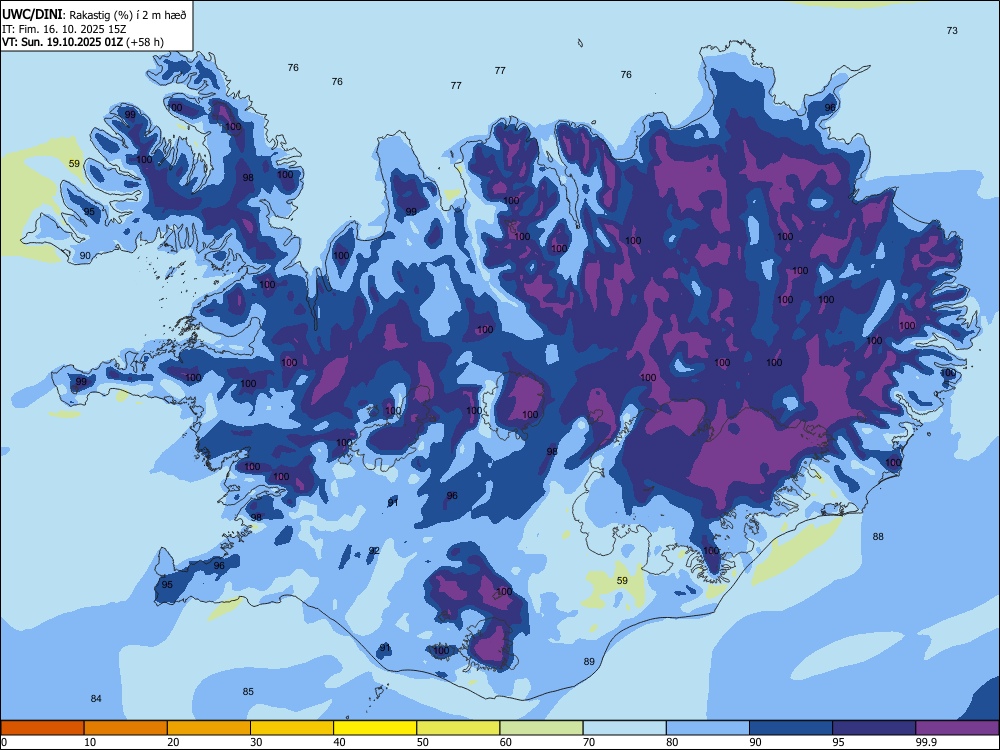Click the '50' legend tick label
The image size is (1000, 750).
pyautogui.click(x=423, y=742)
